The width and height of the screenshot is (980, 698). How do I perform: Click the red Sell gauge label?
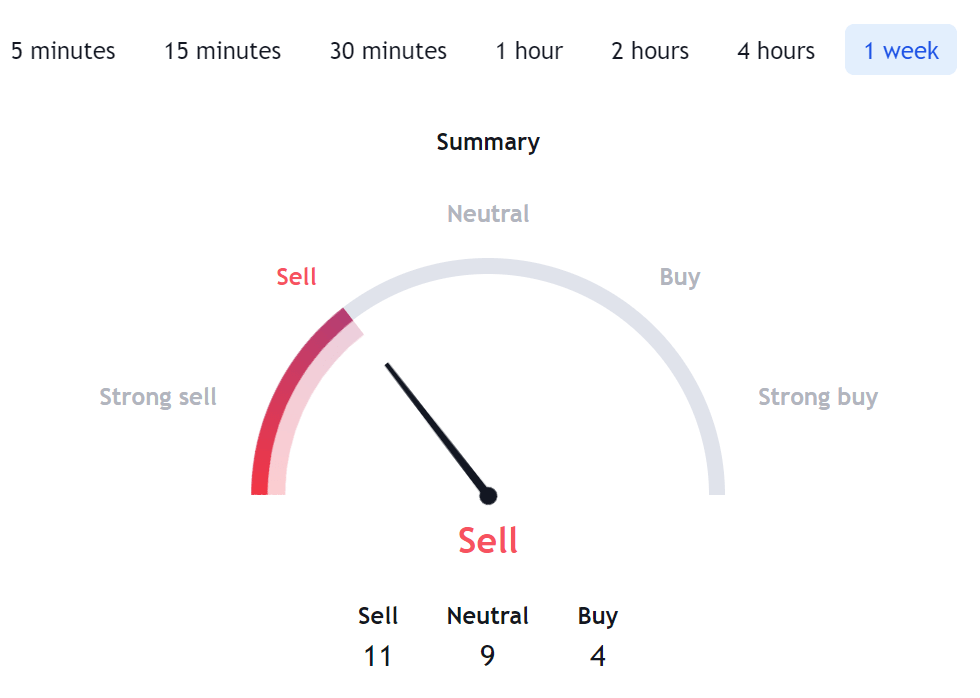tap(296, 277)
